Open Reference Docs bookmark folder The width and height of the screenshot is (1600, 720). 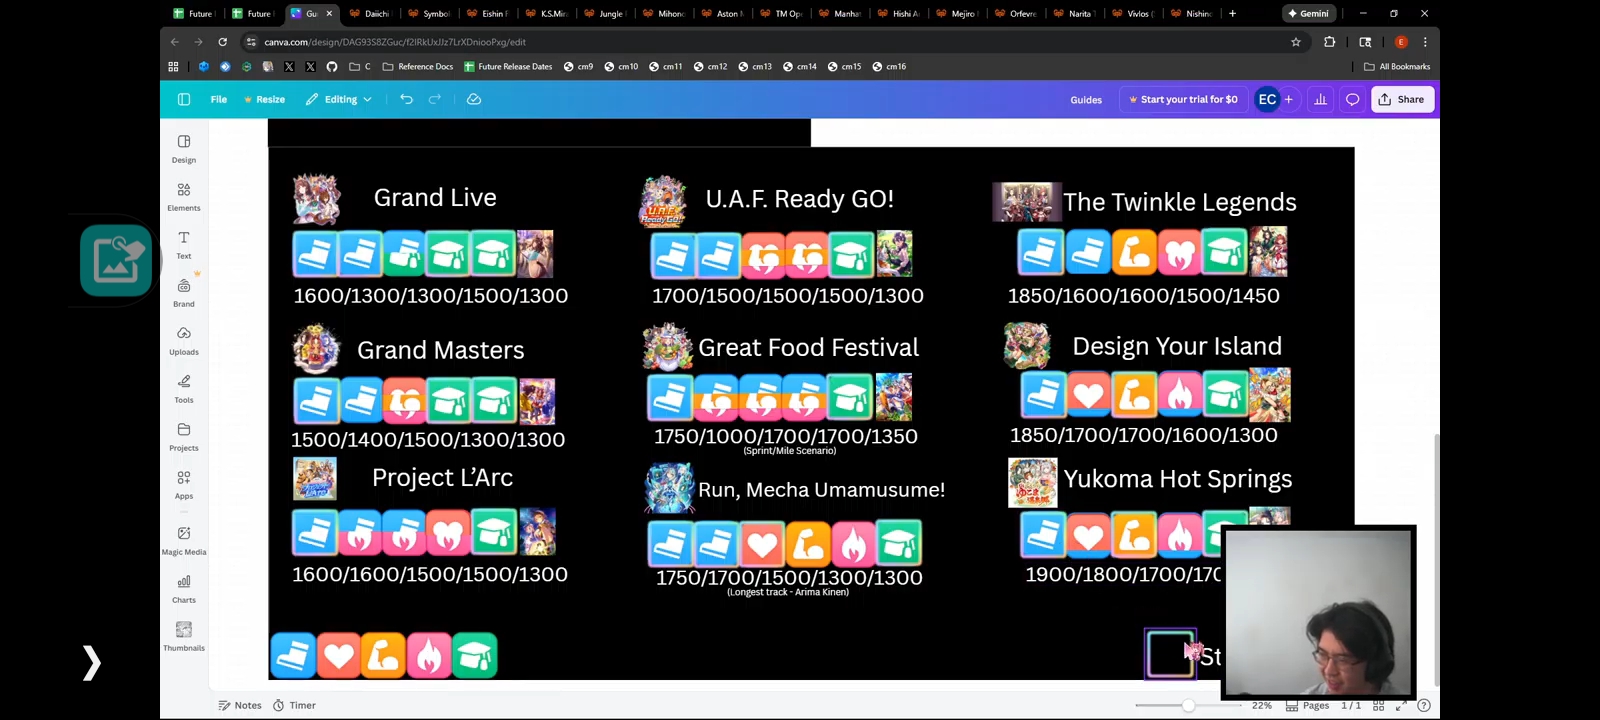[418, 67]
